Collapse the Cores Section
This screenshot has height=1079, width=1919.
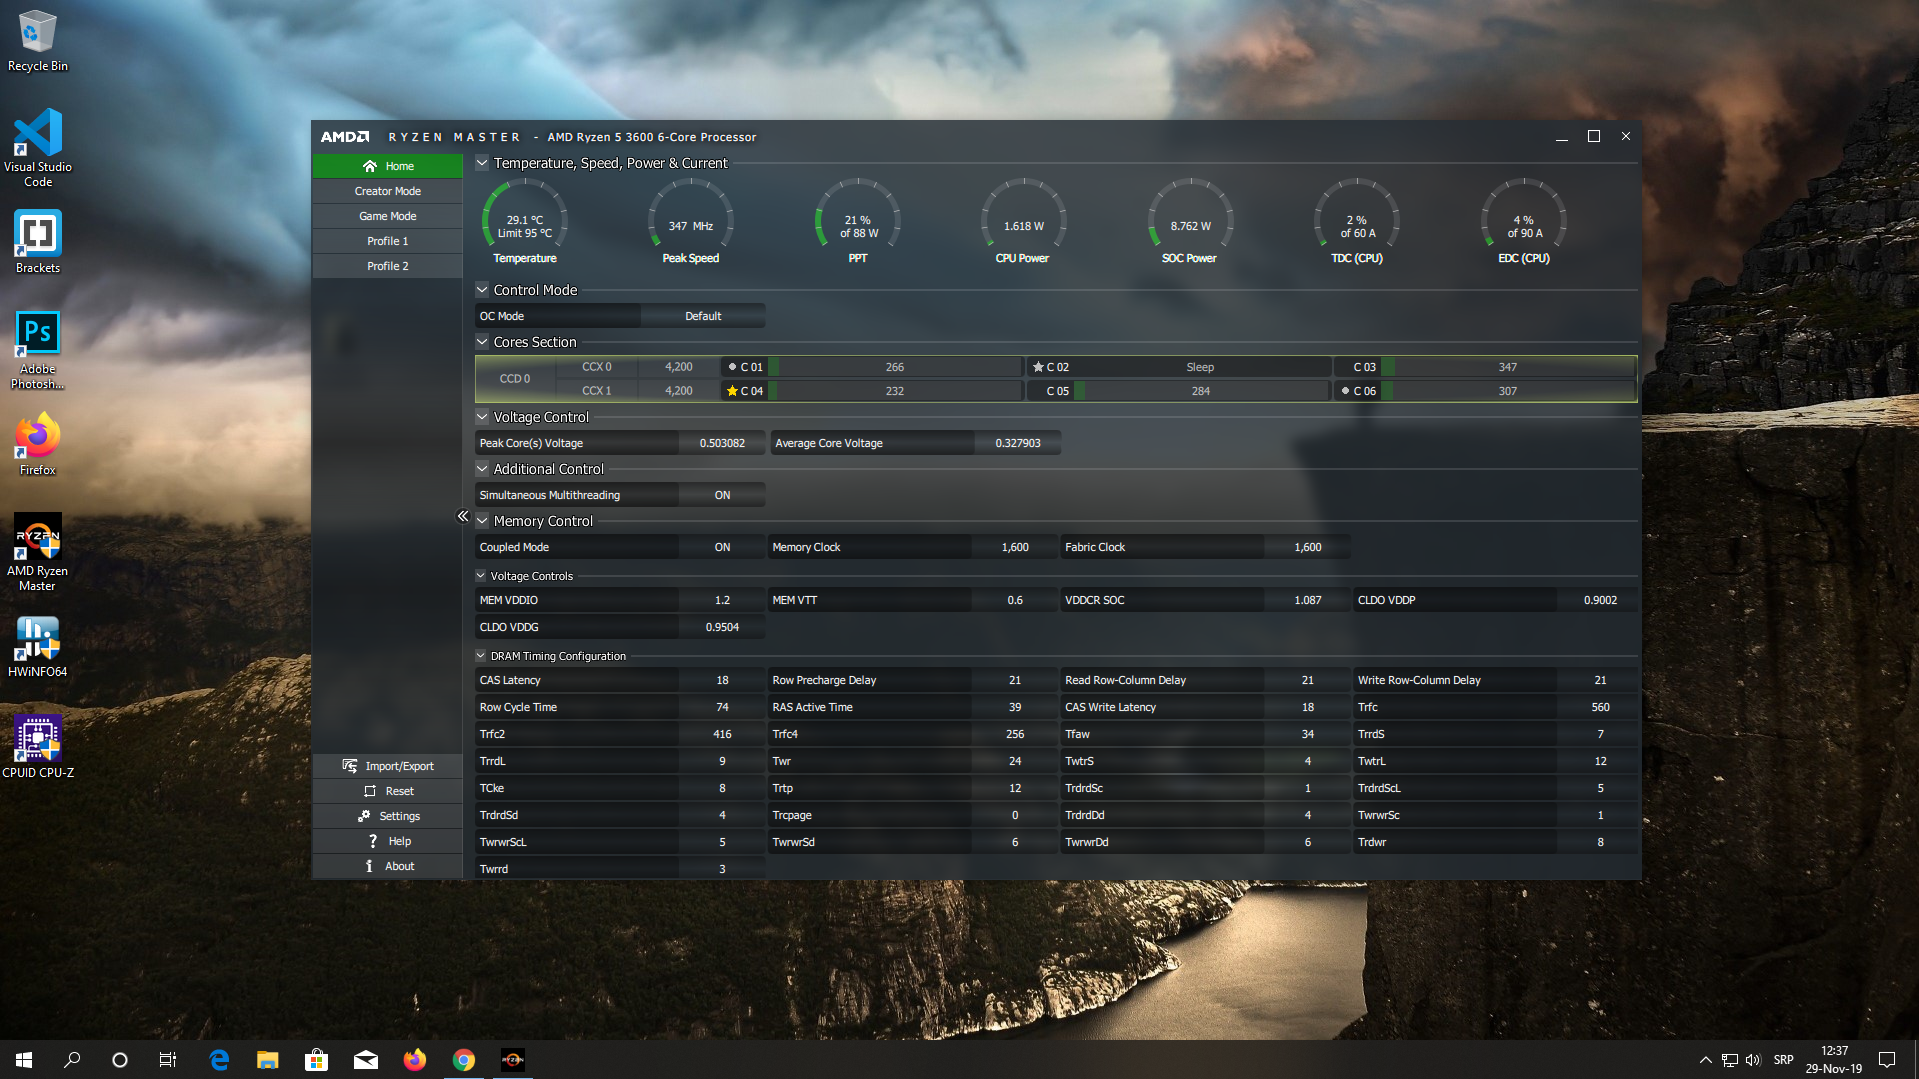[482, 342]
